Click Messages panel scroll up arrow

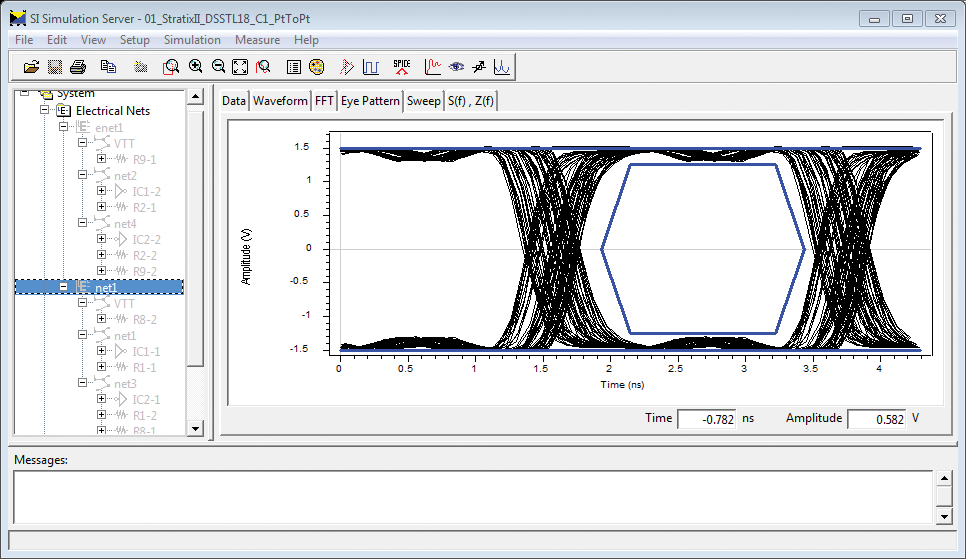pyautogui.click(x=944, y=478)
